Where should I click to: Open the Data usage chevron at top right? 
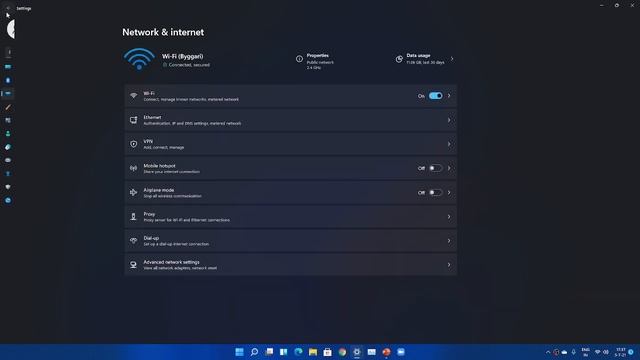pos(452,59)
